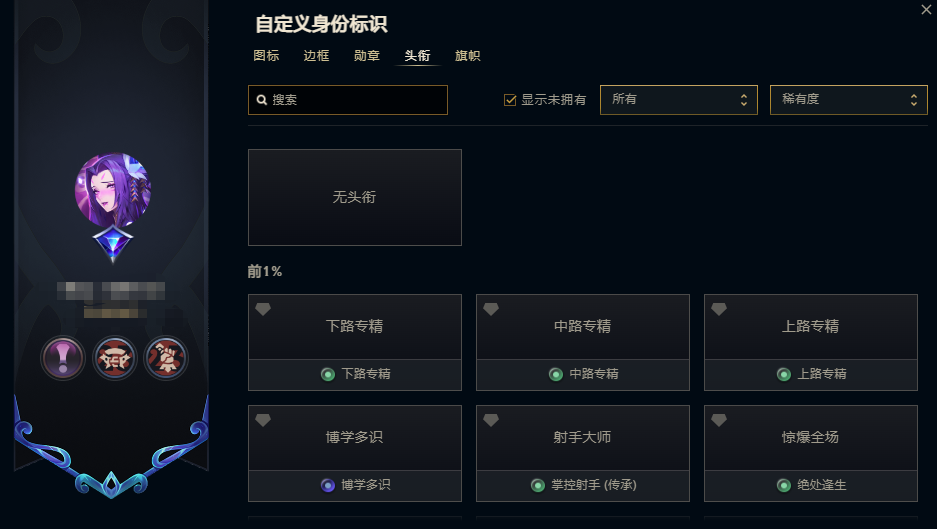Toggle the 显示未拥有 checkbox
This screenshot has height=529, width=937.
(510, 100)
